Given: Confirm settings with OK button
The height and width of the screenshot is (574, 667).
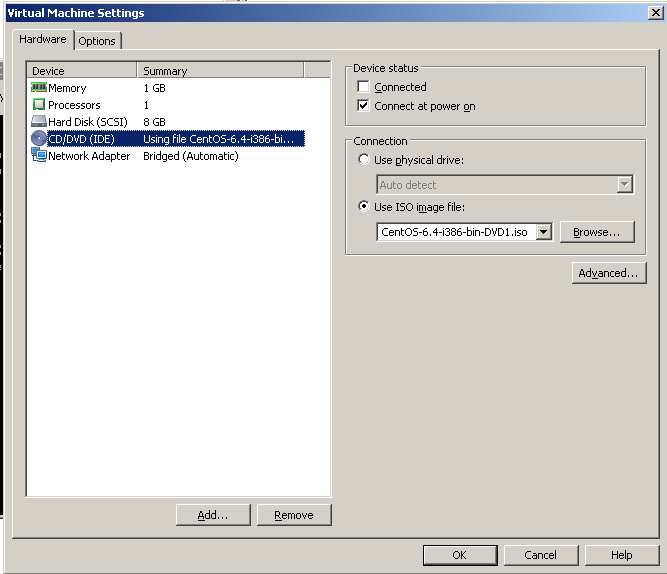Looking at the screenshot, I should [460, 555].
